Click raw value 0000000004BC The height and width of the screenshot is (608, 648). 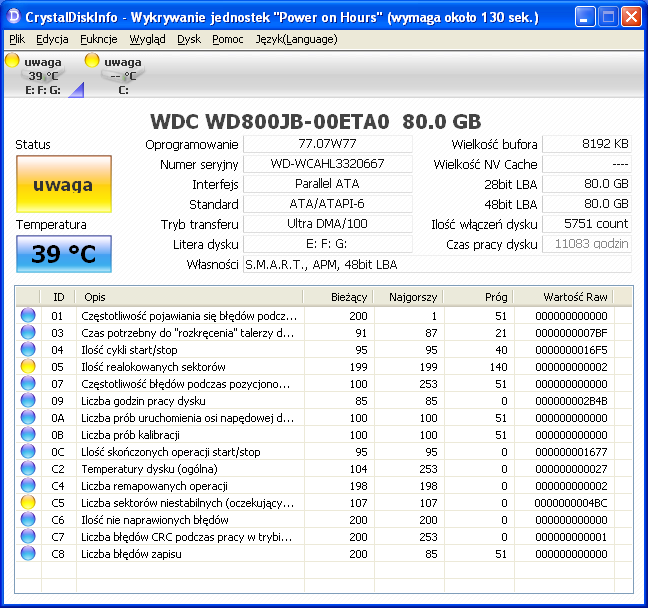pyautogui.click(x=571, y=503)
